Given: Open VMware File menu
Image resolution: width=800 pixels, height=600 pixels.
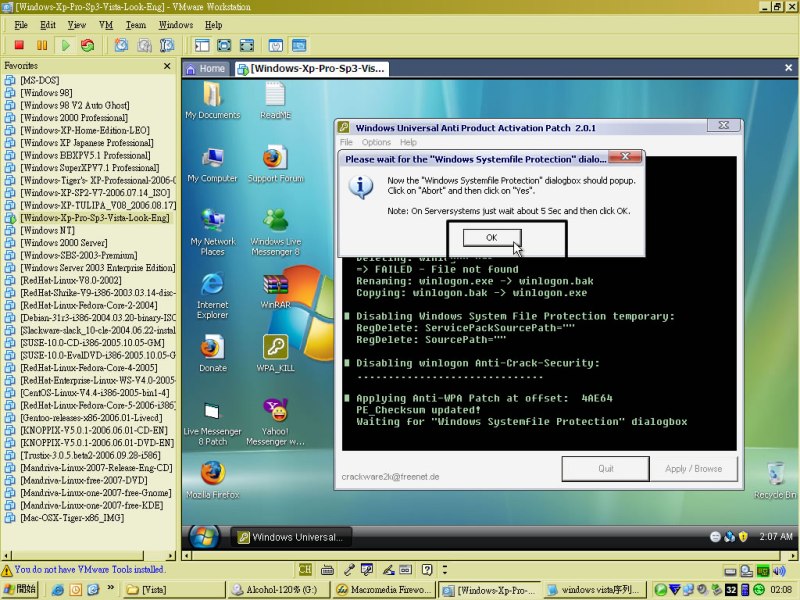Looking at the screenshot, I should click(x=21, y=25).
